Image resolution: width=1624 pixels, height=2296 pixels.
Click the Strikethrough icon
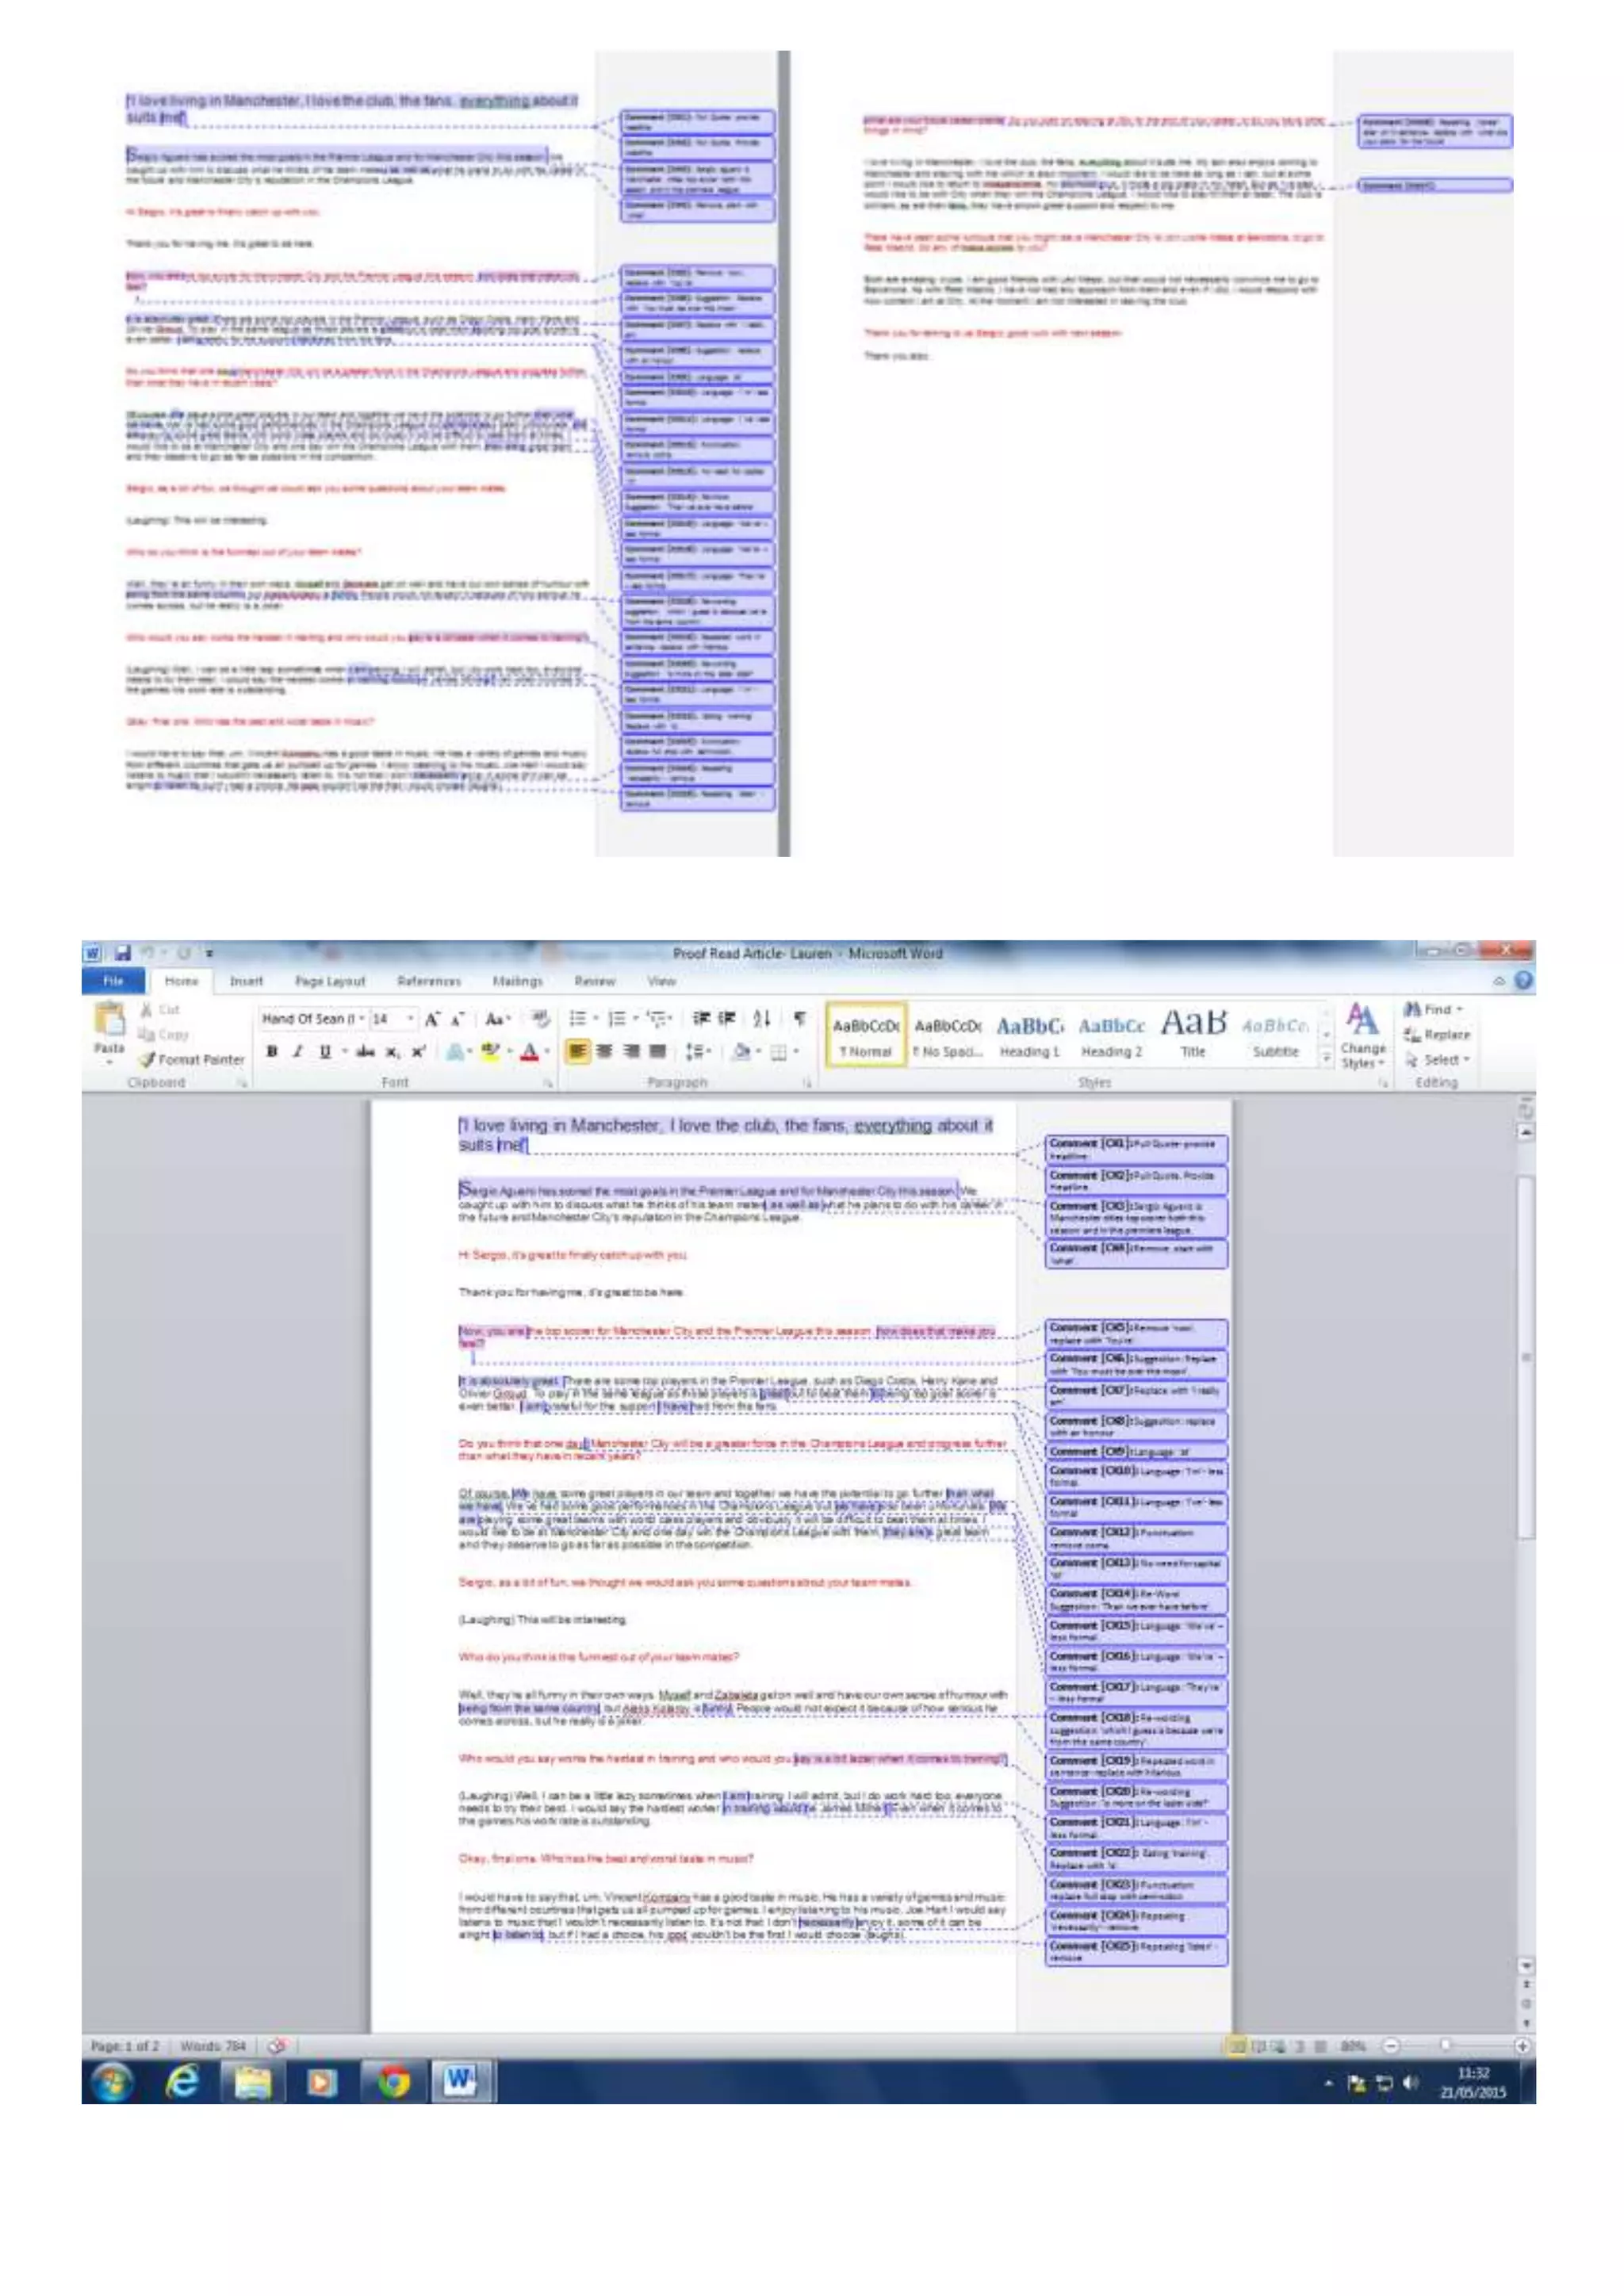point(366,1052)
